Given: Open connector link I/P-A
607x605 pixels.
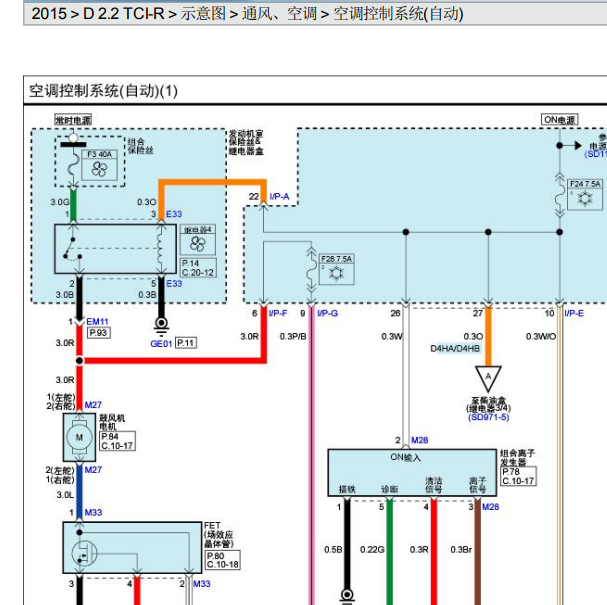Looking at the screenshot, I should (279, 197).
